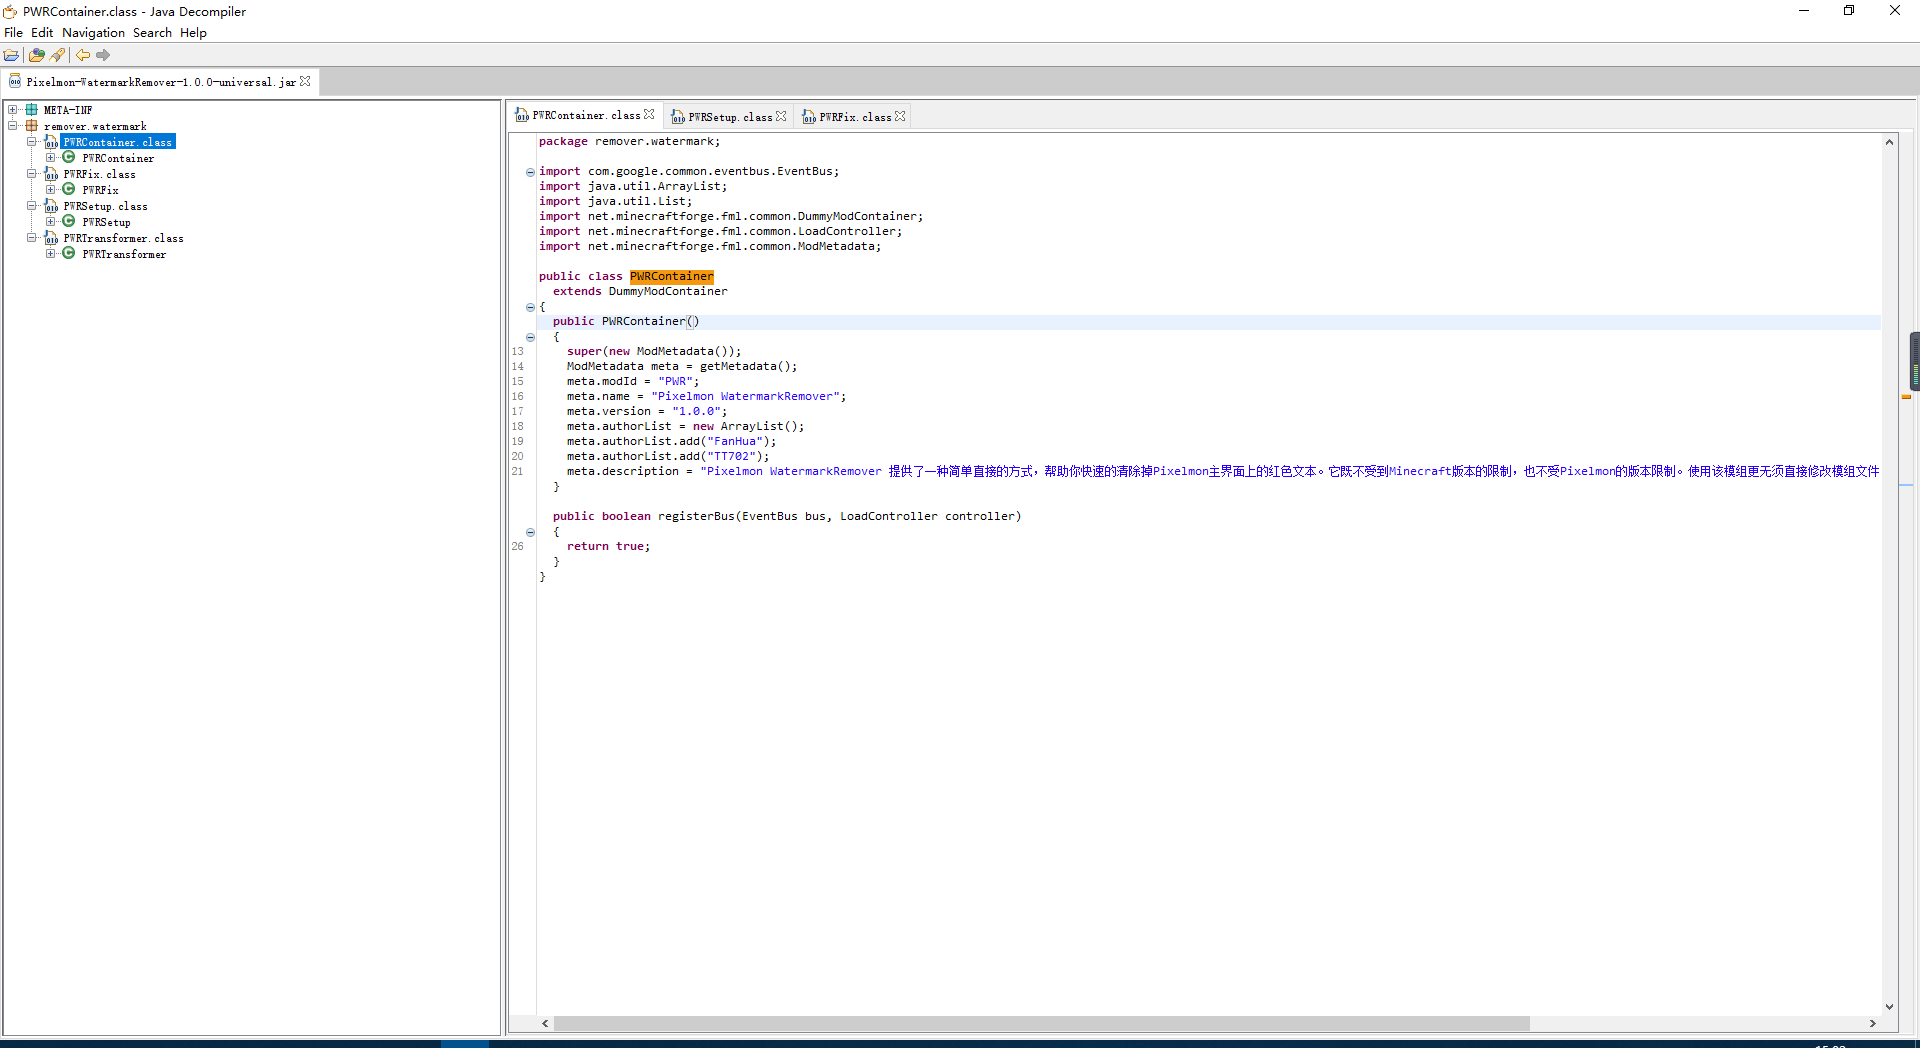Viewport: 1920px width, 1048px height.
Task: Click the Forward navigation arrow
Action: (x=103, y=55)
